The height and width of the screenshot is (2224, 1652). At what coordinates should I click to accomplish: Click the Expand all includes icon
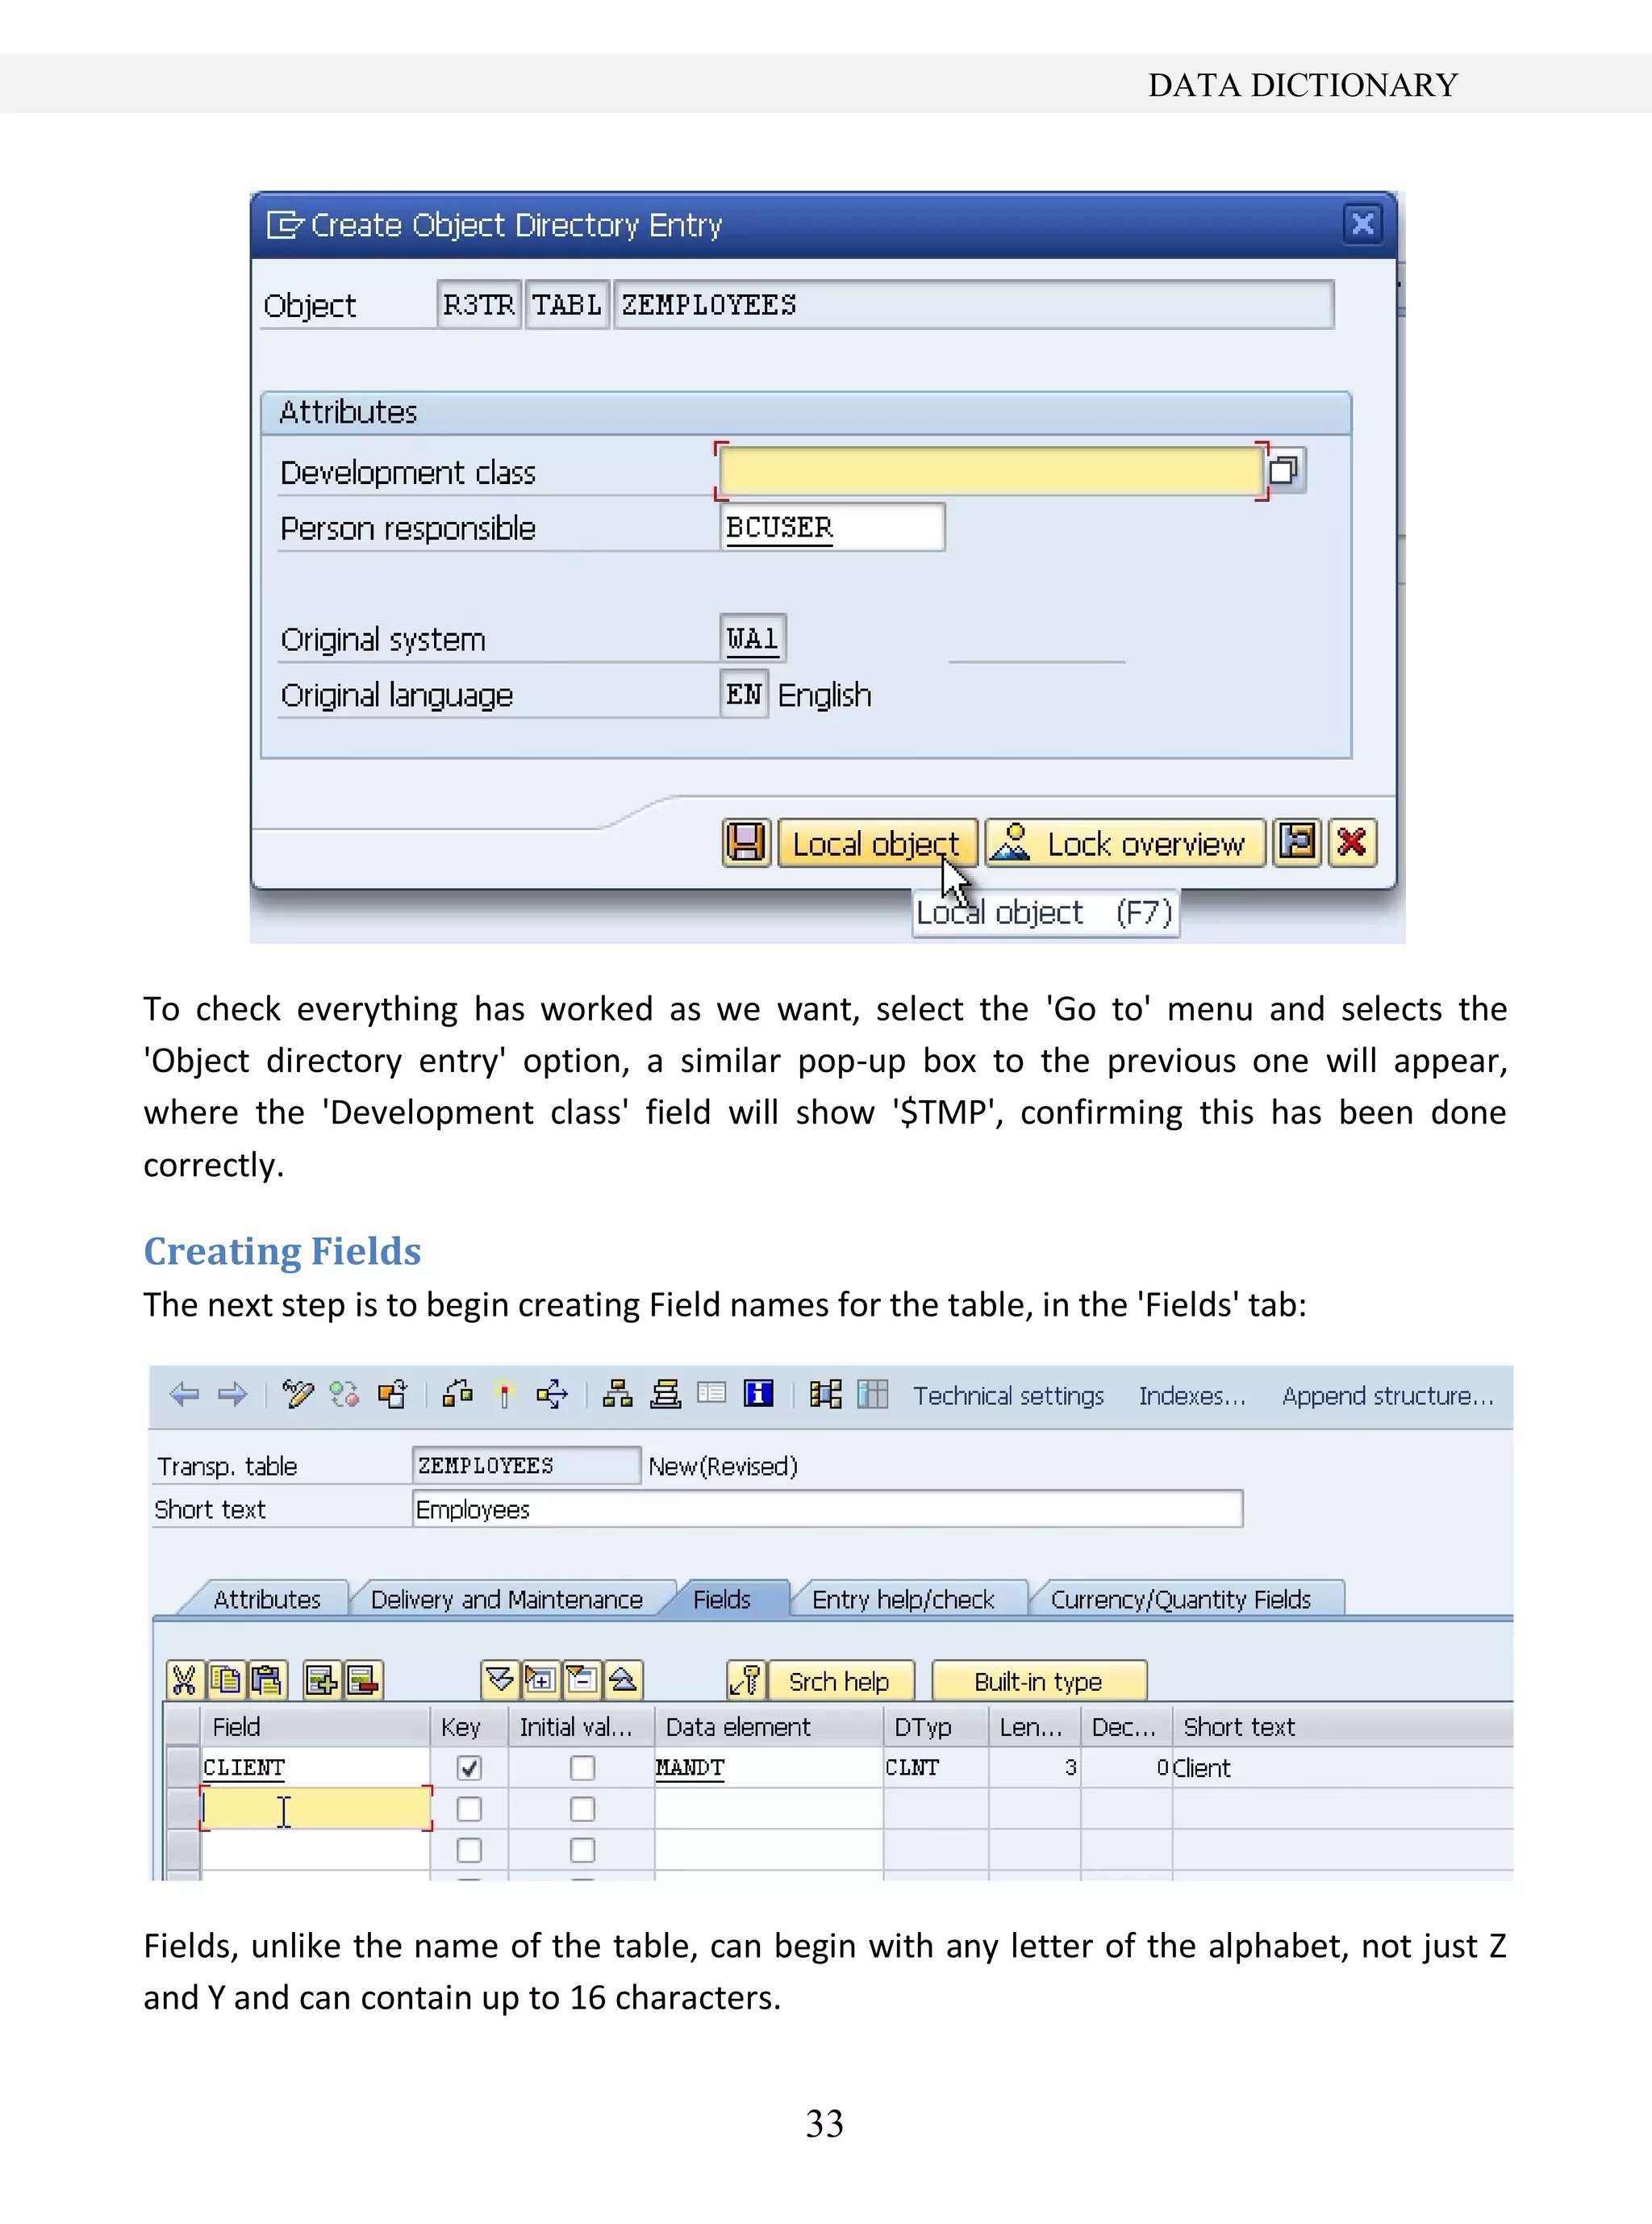(x=500, y=1680)
